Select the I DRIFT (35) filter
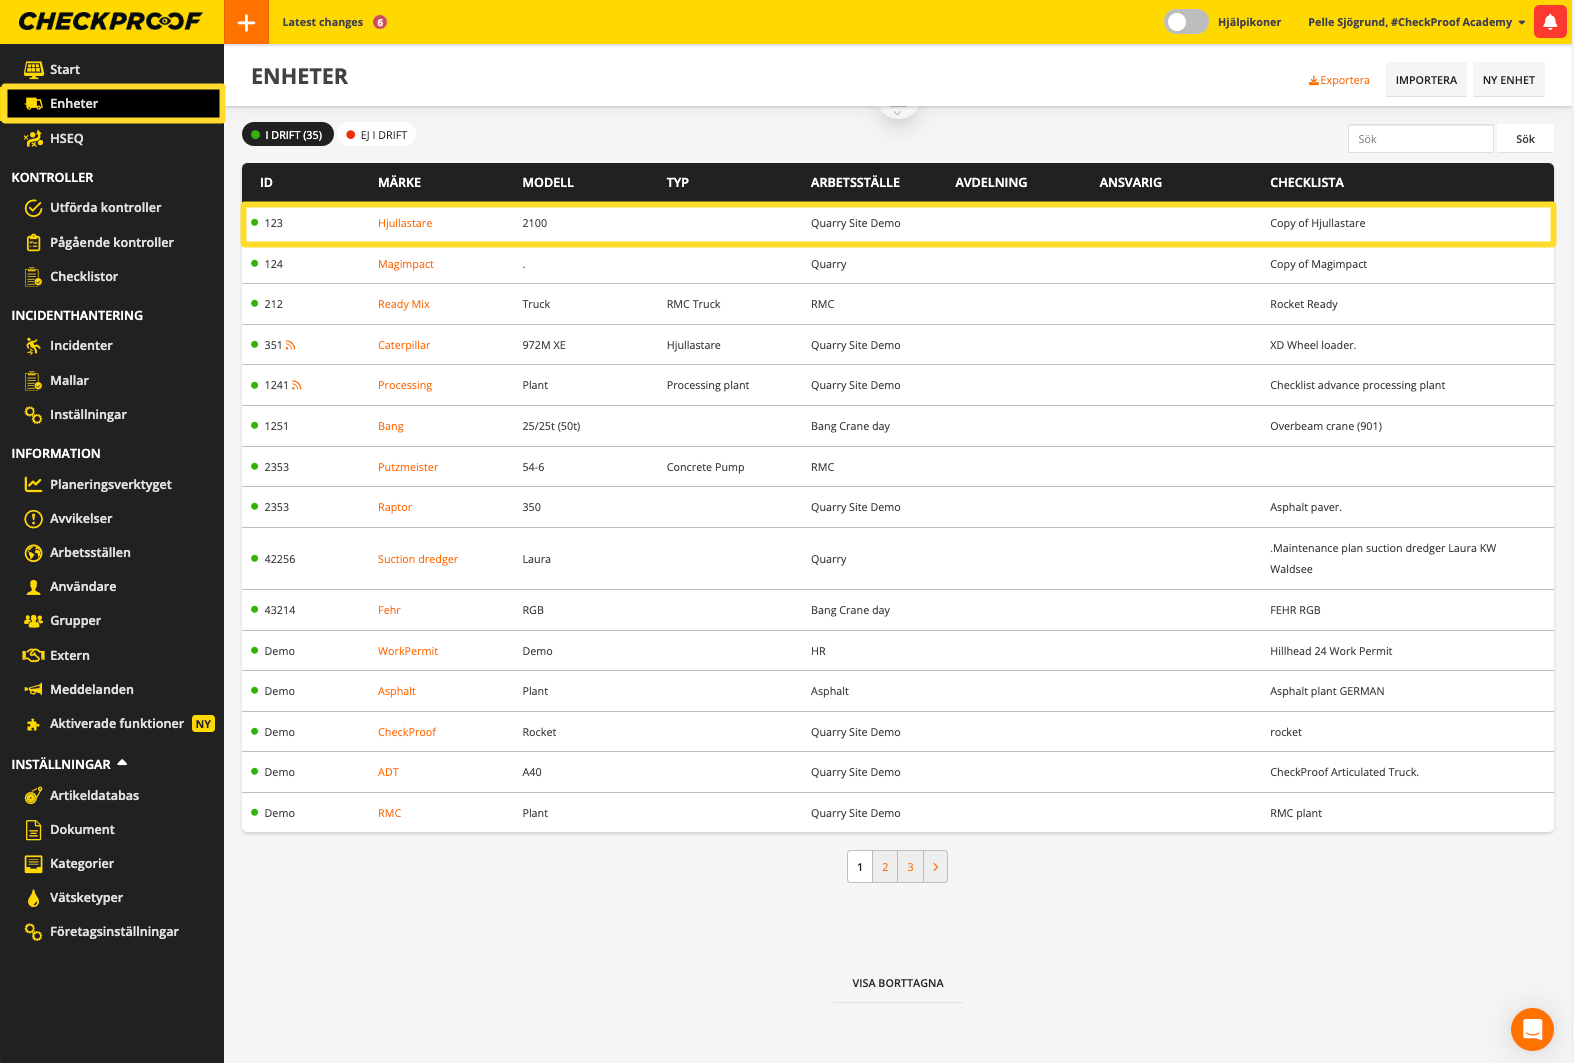 (x=287, y=135)
